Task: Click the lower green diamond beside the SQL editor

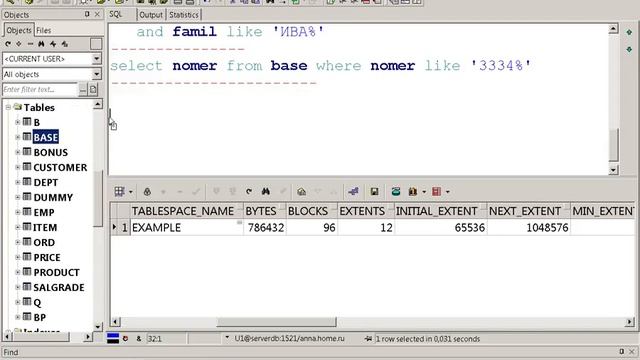Action: tap(629, 49)
